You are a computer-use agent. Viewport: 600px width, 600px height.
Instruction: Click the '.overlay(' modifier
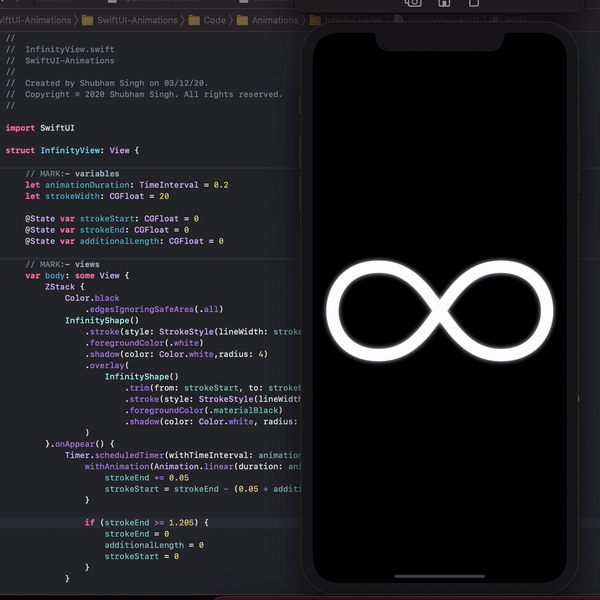click(107, 365)
